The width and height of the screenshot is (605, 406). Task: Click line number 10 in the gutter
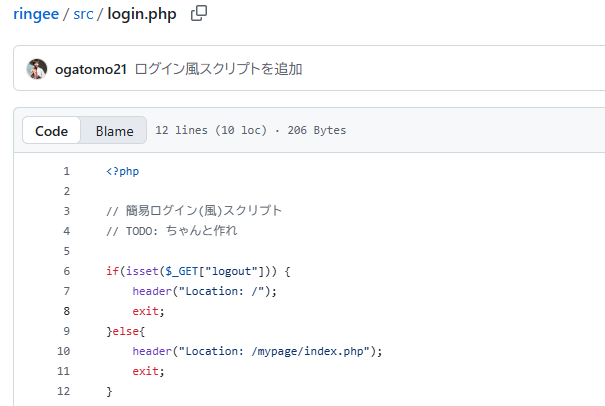64,351
